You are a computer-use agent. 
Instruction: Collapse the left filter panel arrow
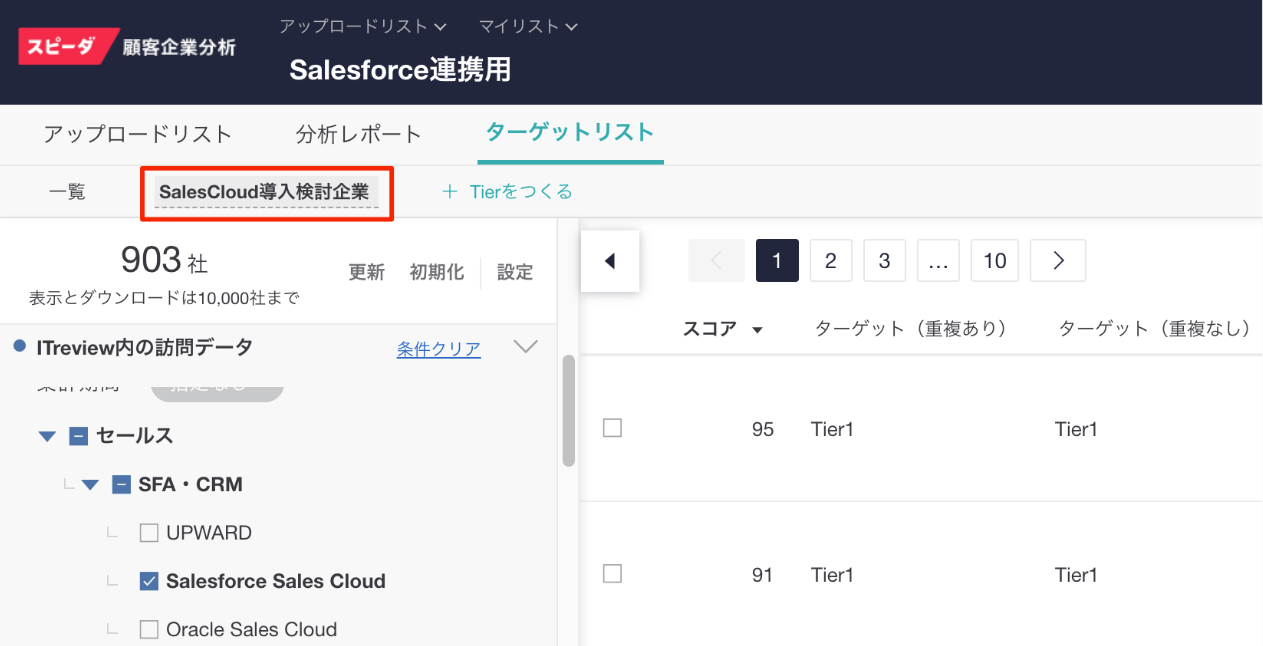pyautogui.click(x=609, y=262)
